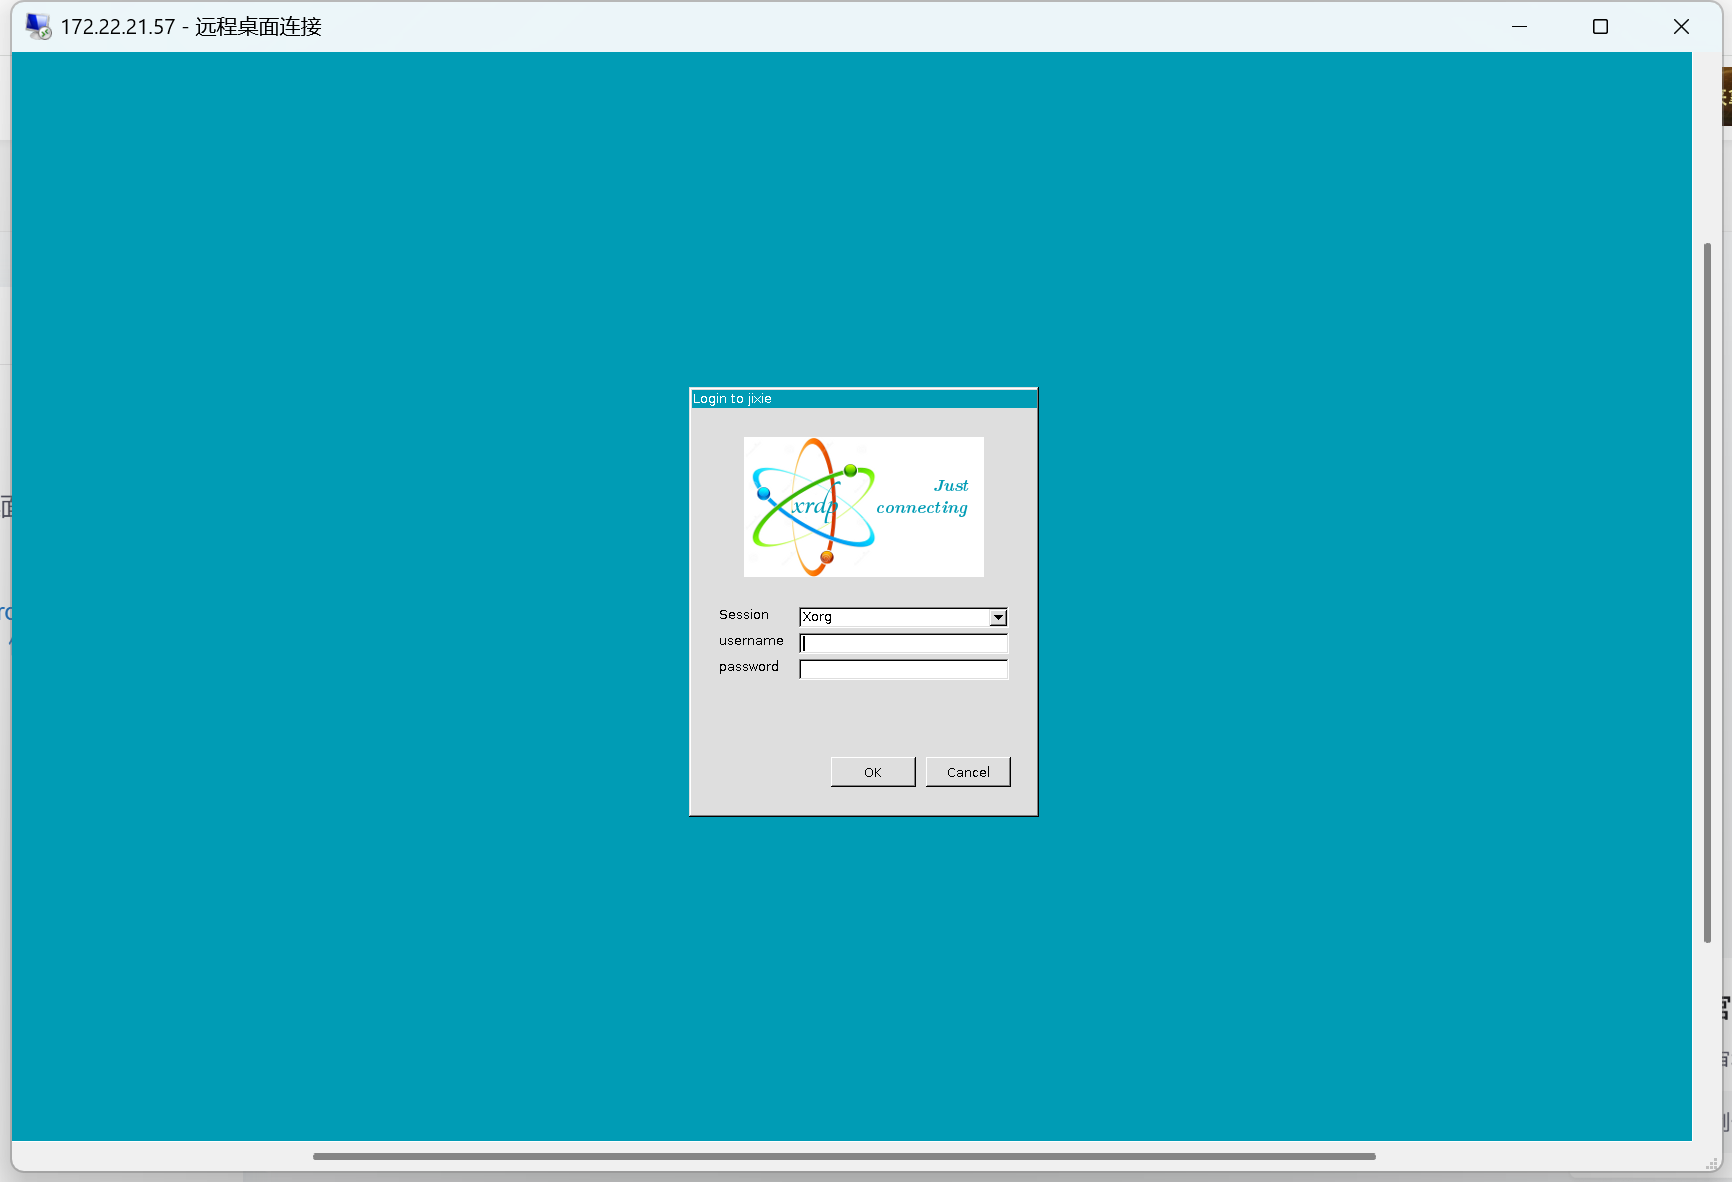This screenshot has width=1732, height=1182.
Task: Click the 'password' label
Action: 748,667
